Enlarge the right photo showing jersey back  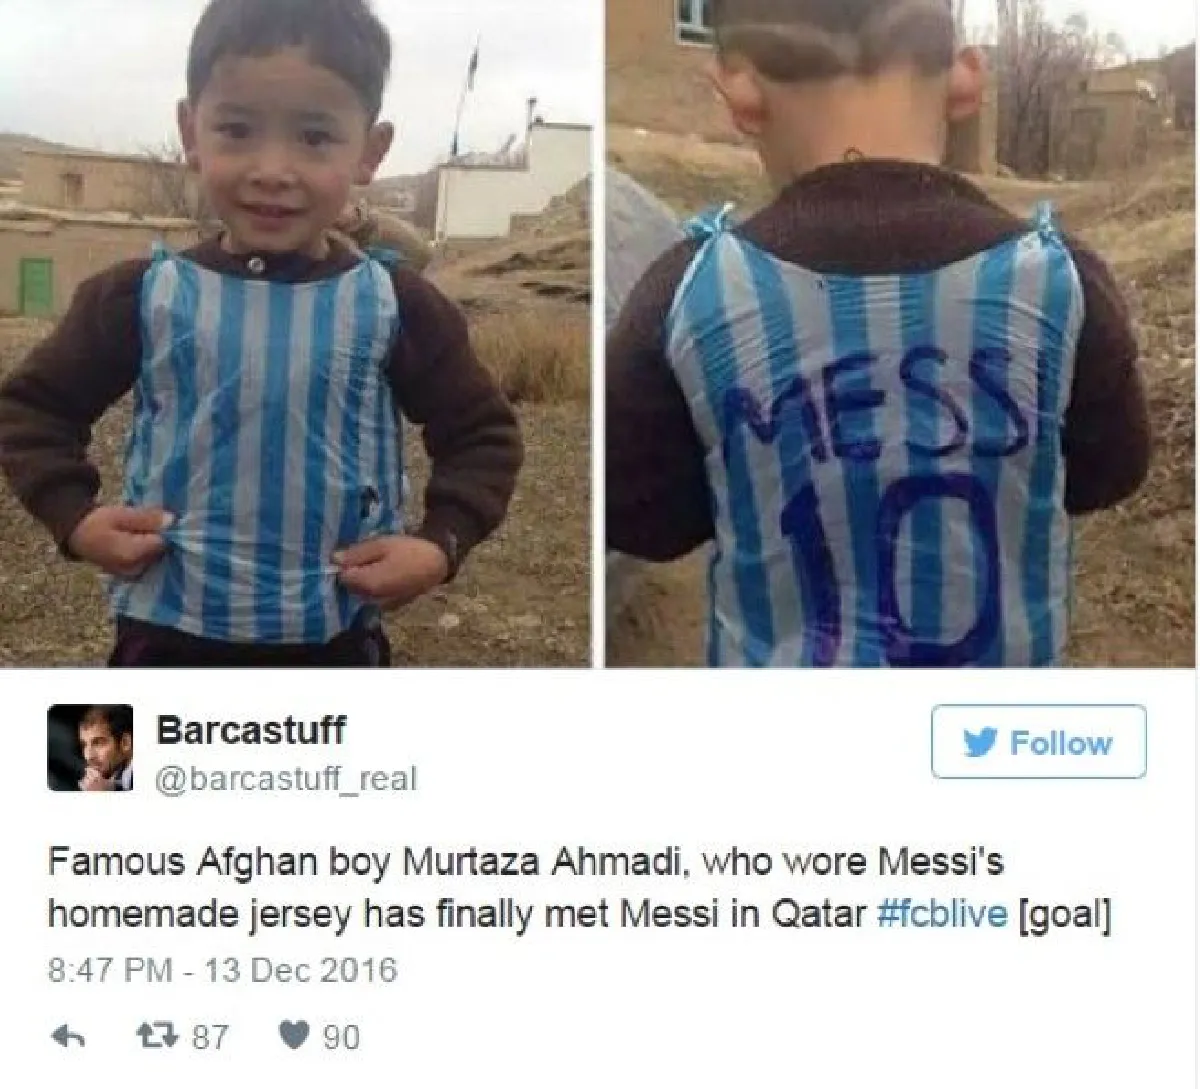click(901, 333)
